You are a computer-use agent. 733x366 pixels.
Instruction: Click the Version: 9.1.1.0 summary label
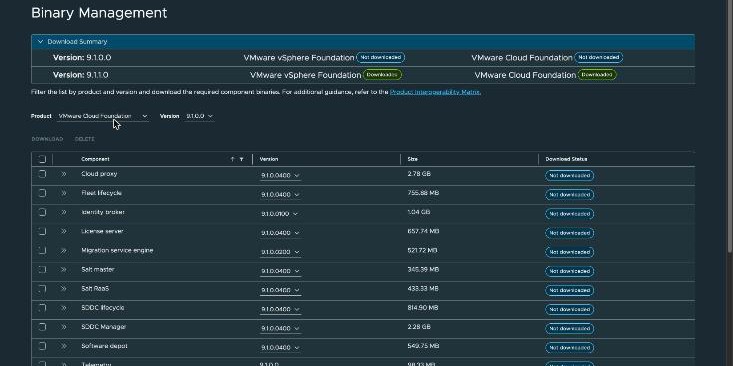[x=81, y=75]
